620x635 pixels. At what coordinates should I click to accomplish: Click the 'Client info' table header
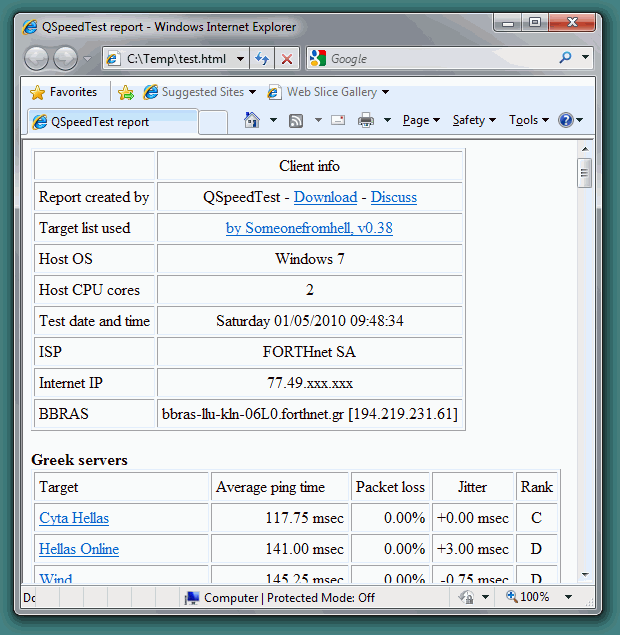[x=309, y=166]
